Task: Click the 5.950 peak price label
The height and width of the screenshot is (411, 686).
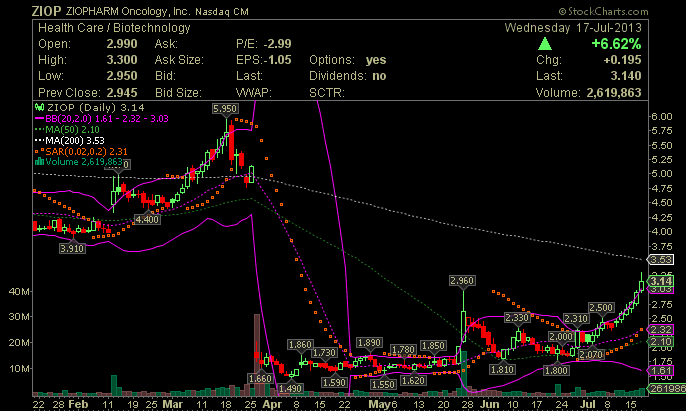Action: click(x=225, y=109)
